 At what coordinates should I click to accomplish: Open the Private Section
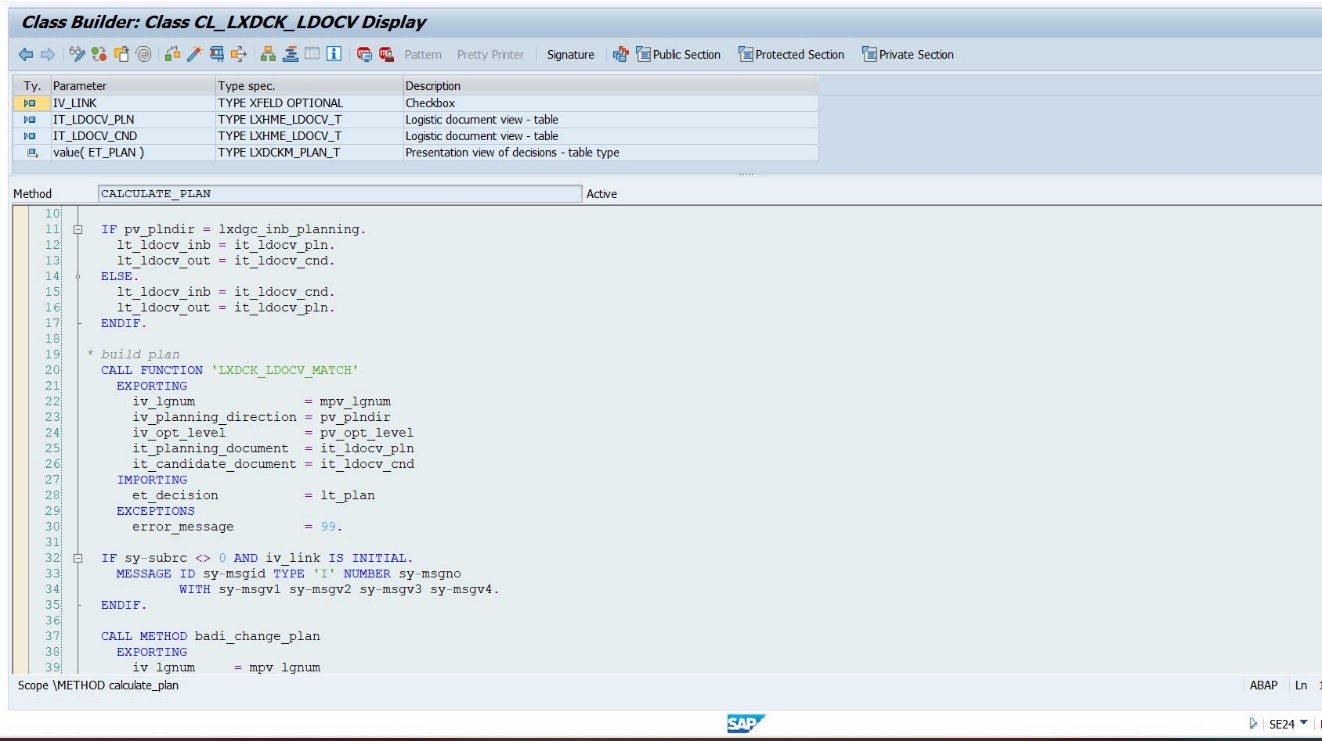click(908, 55)
